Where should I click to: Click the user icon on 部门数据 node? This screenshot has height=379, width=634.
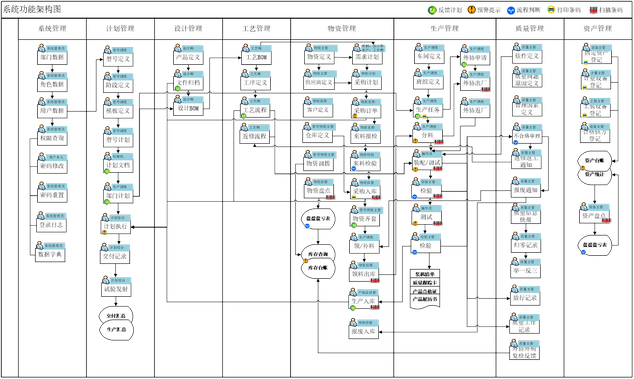(42, 49)
